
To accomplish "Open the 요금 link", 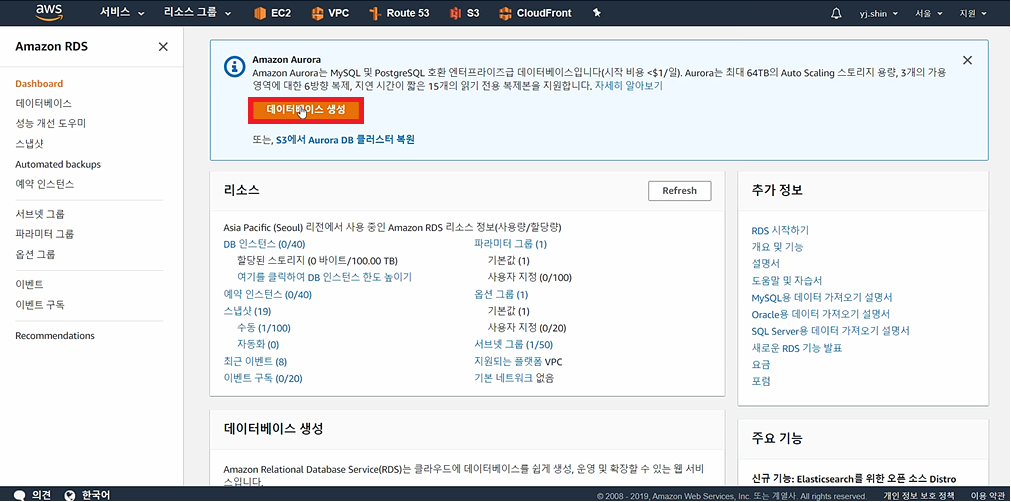I will (x=761, y=365).
